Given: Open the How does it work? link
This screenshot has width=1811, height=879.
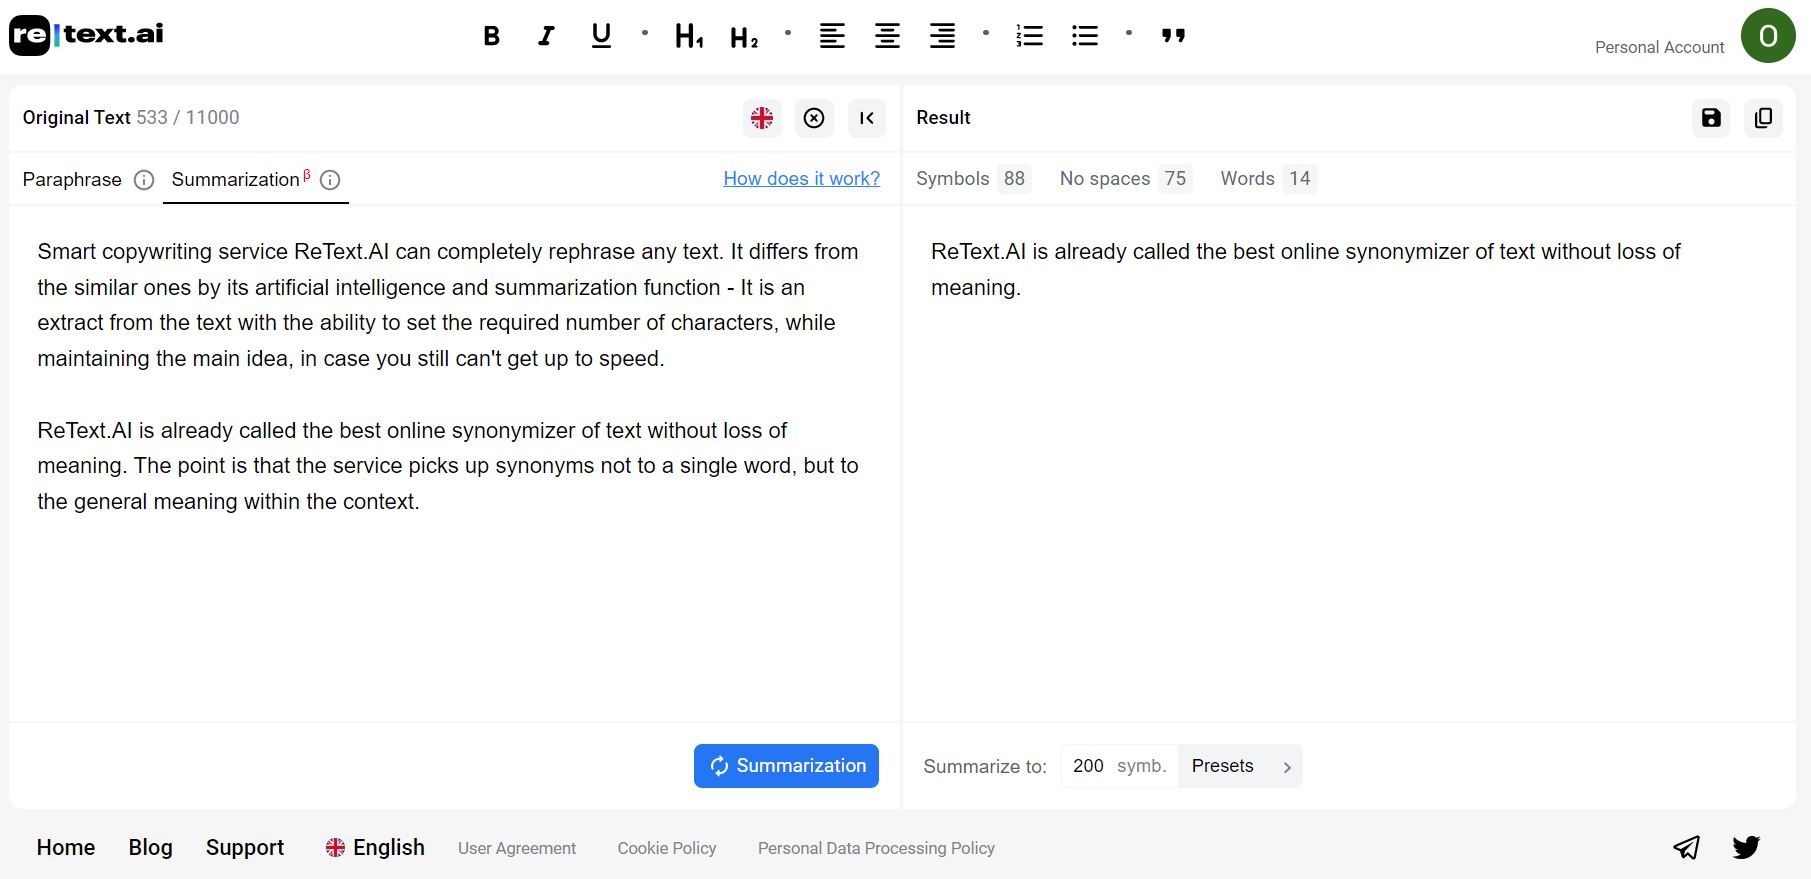Looking at the screenshot, I should tap(802, 179).
